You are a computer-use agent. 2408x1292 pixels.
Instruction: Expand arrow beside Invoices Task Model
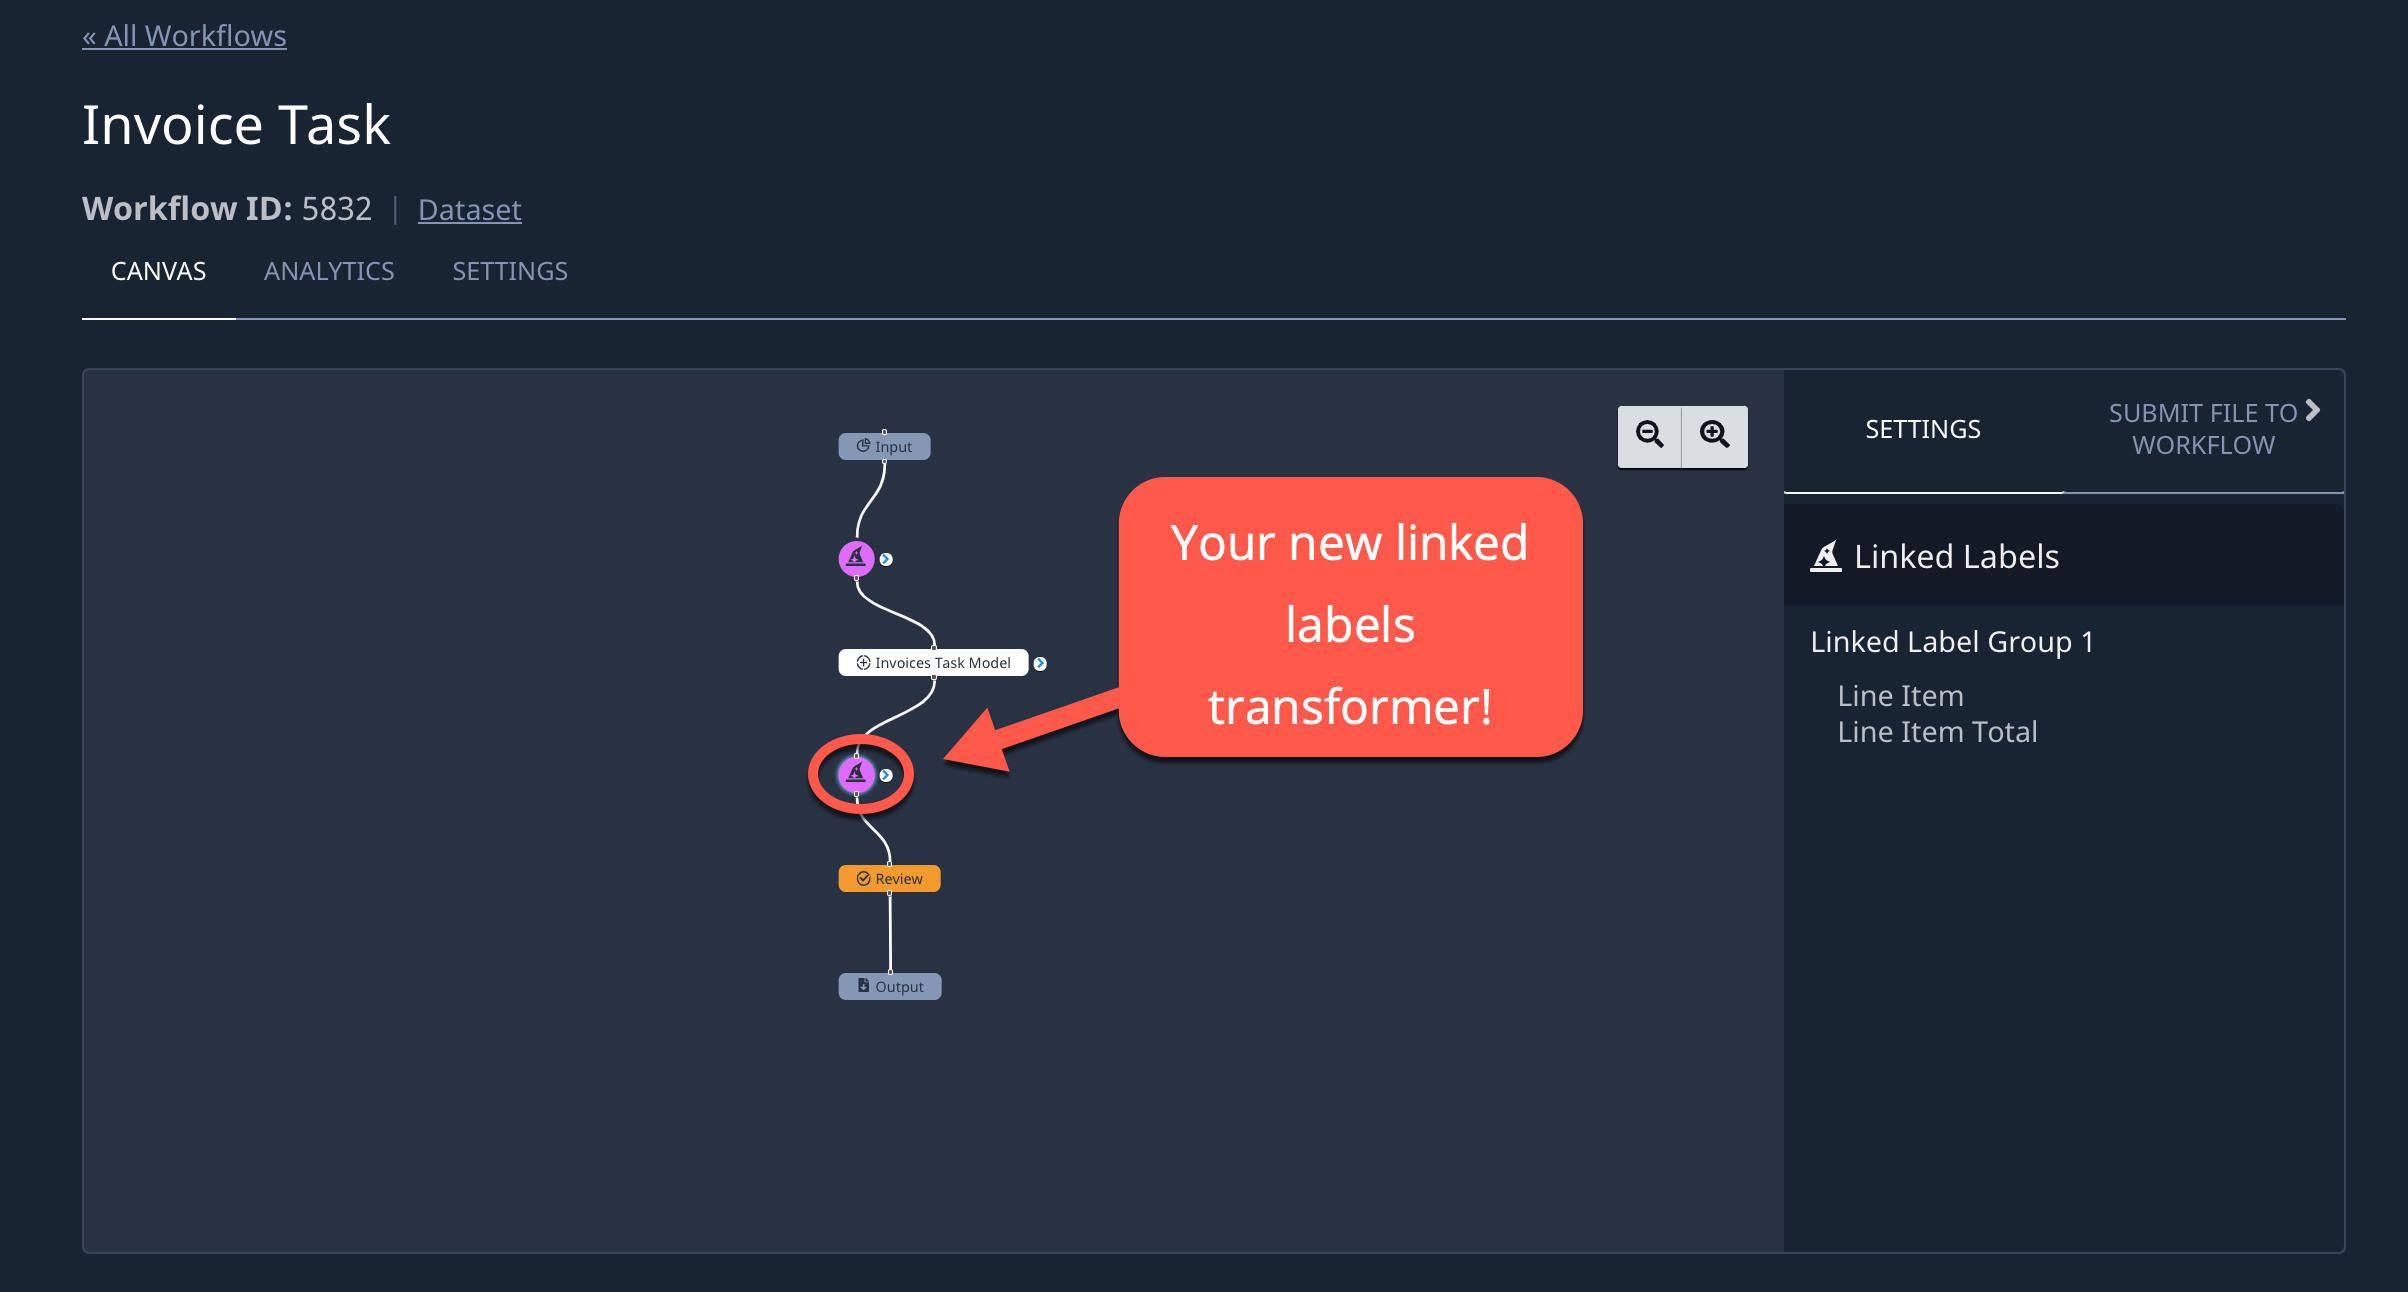[1040, 663]
